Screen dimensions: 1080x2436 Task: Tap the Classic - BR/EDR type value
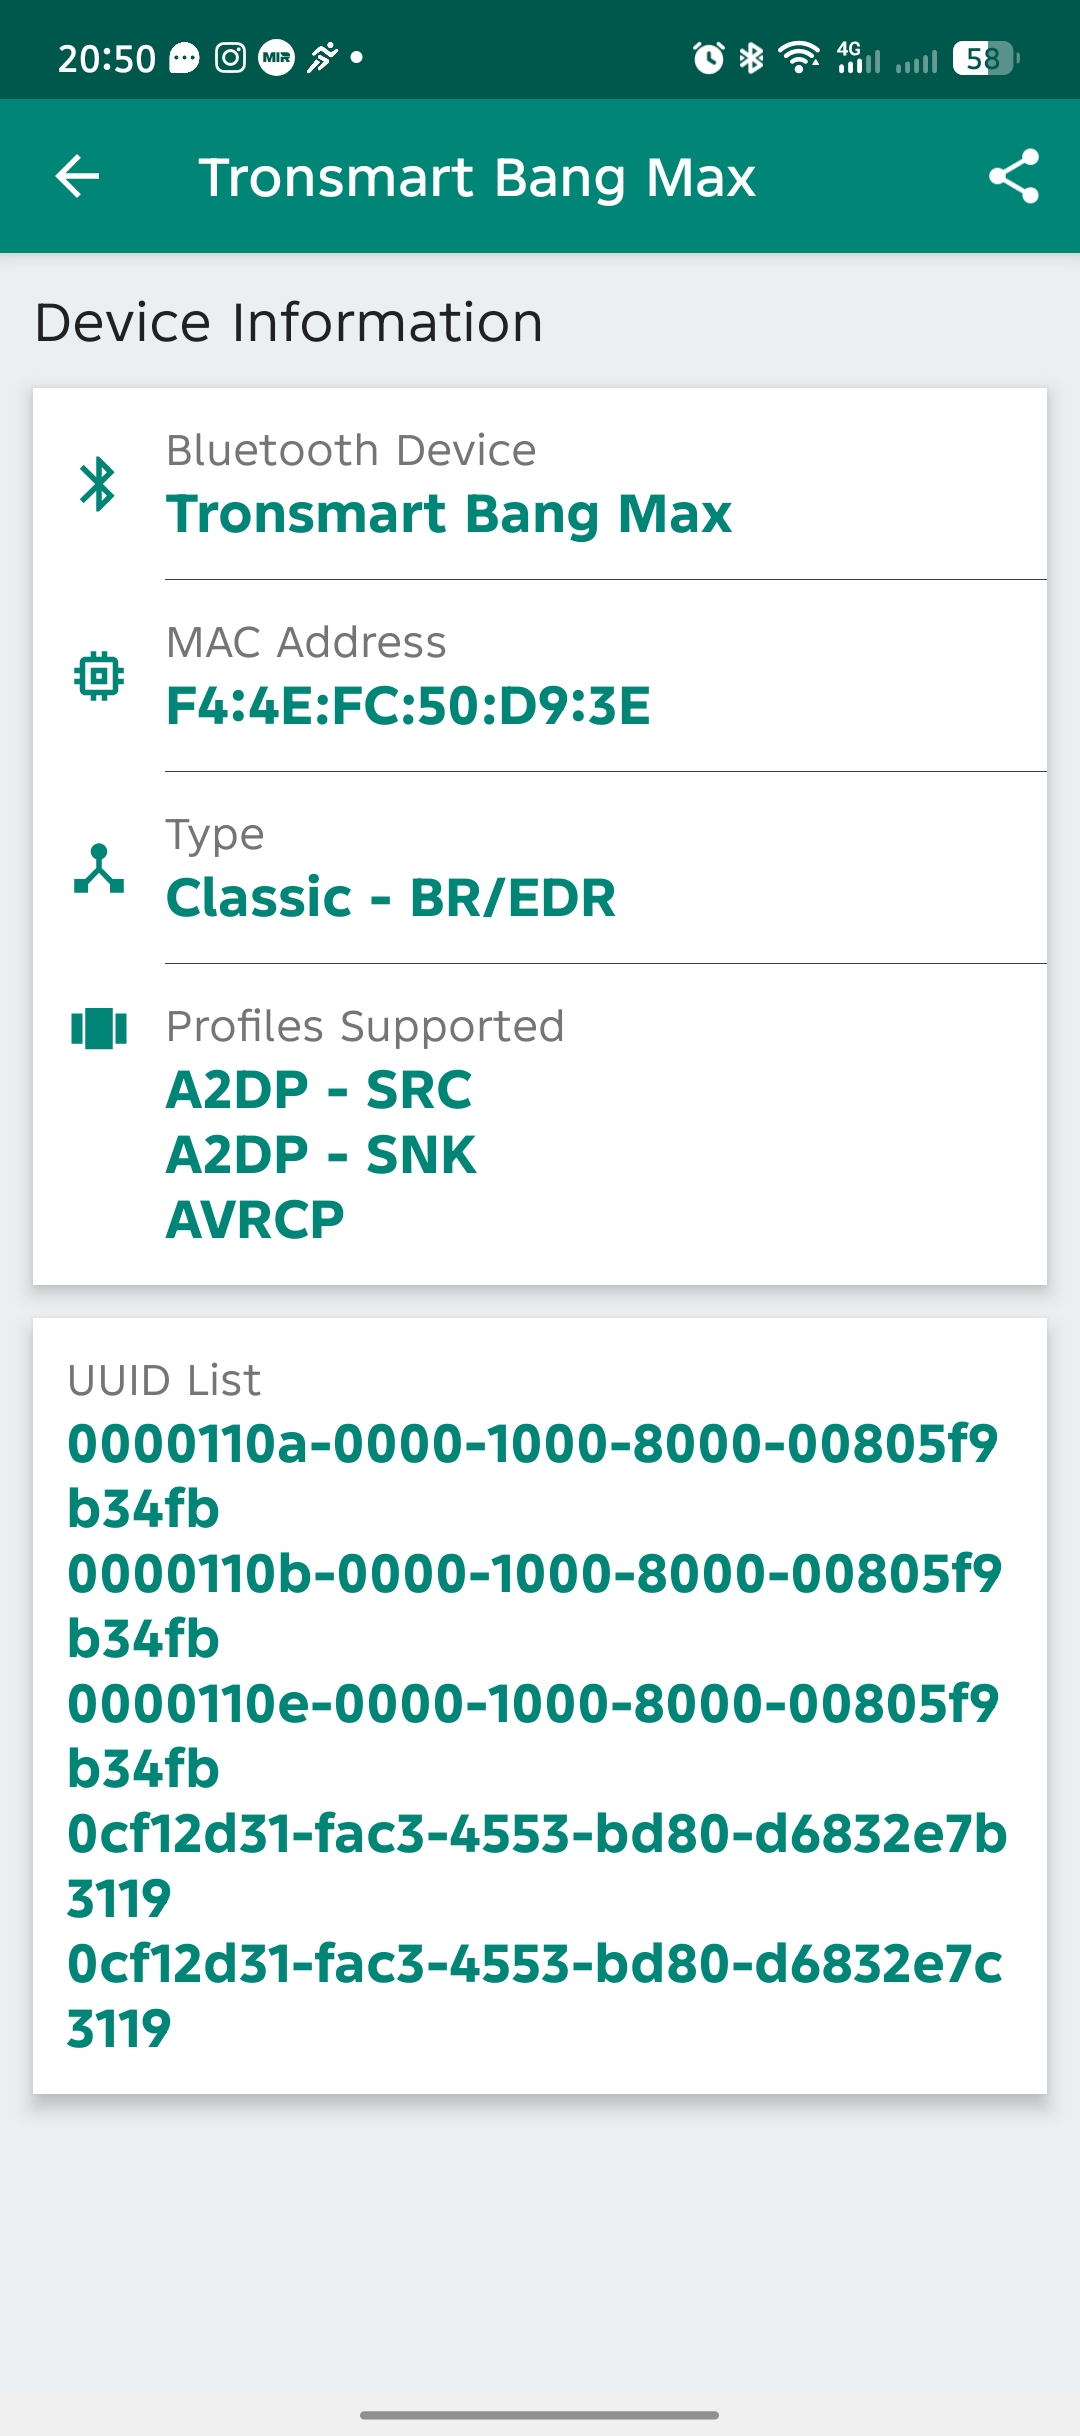point(391,898)
